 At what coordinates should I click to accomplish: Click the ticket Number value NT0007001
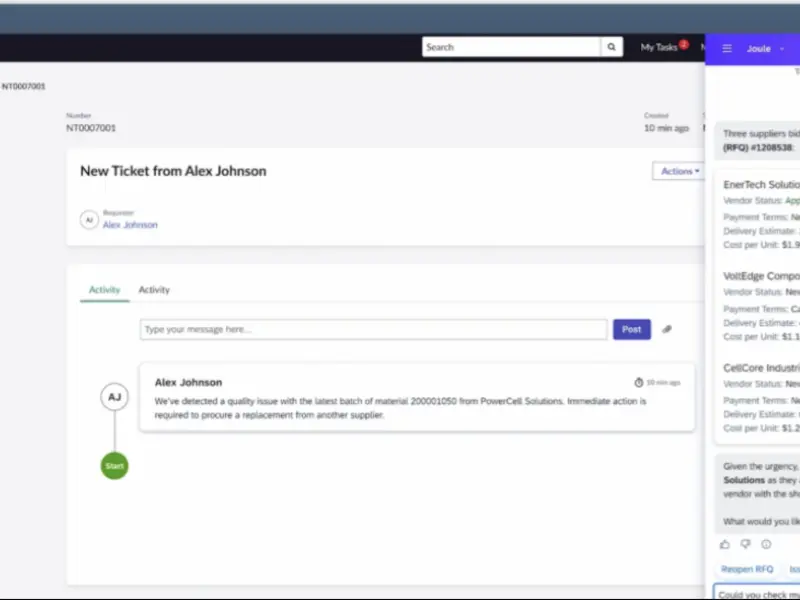[91, 128]
